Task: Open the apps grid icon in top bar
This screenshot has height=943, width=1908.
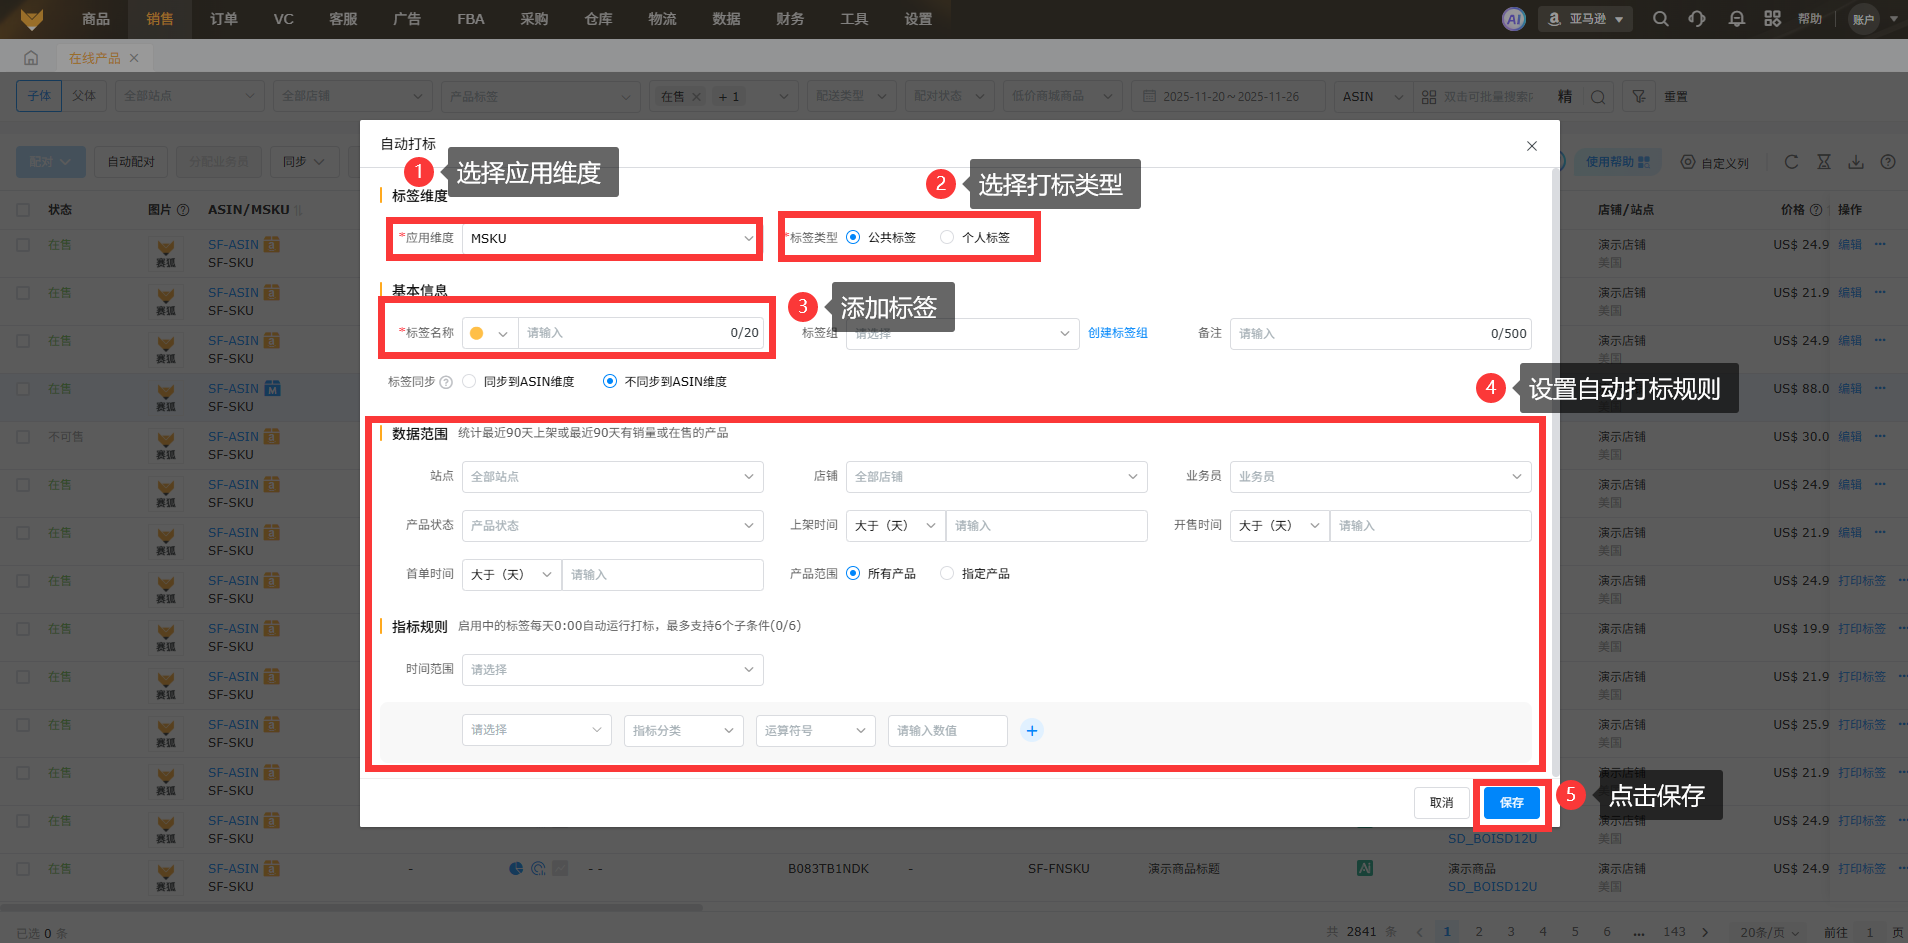Action: click(1772, 19)
